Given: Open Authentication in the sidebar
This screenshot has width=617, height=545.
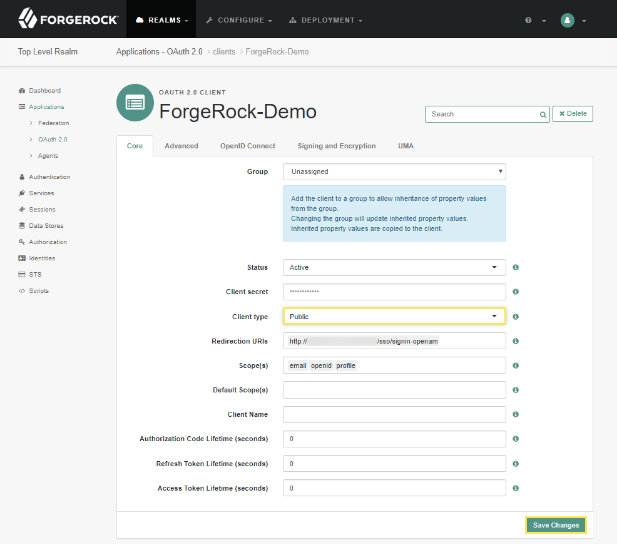Looking at the screenshot, I should [49, 177].
